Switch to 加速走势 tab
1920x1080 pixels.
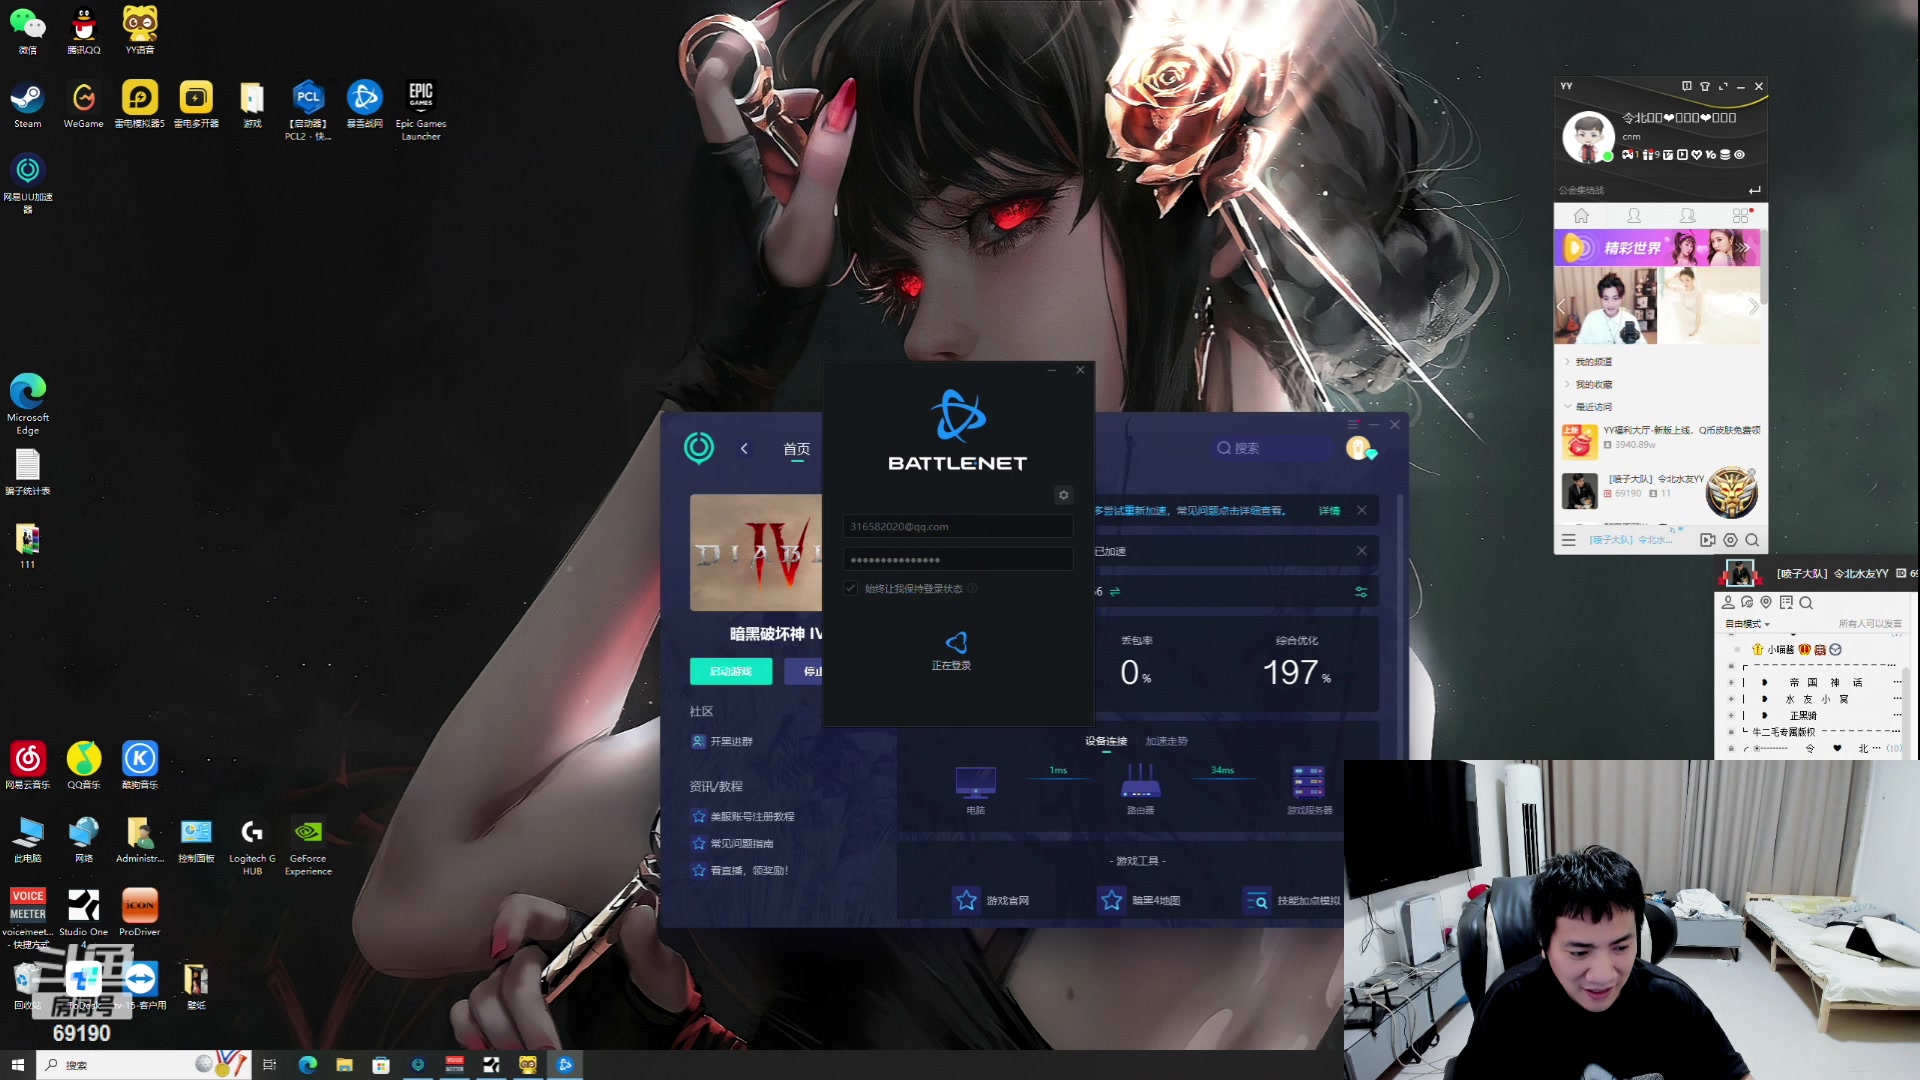tap(1166, 741)
